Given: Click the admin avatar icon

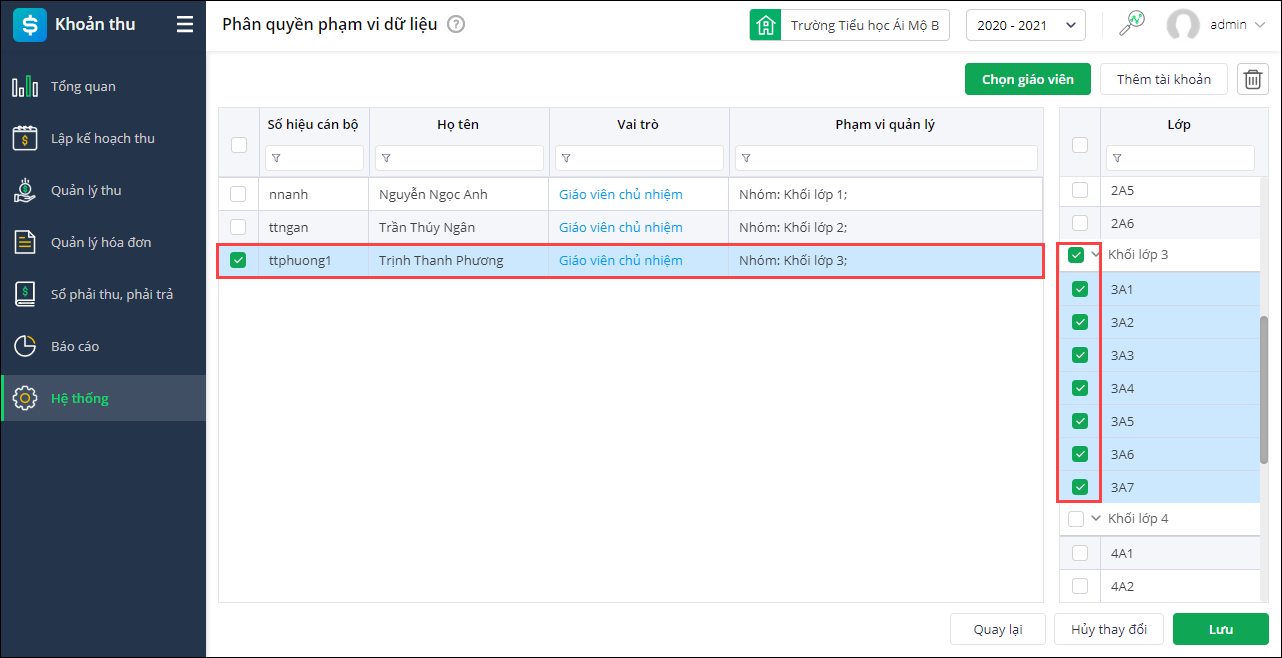Looking at the screenshot, I should [x=1183, y=25].
